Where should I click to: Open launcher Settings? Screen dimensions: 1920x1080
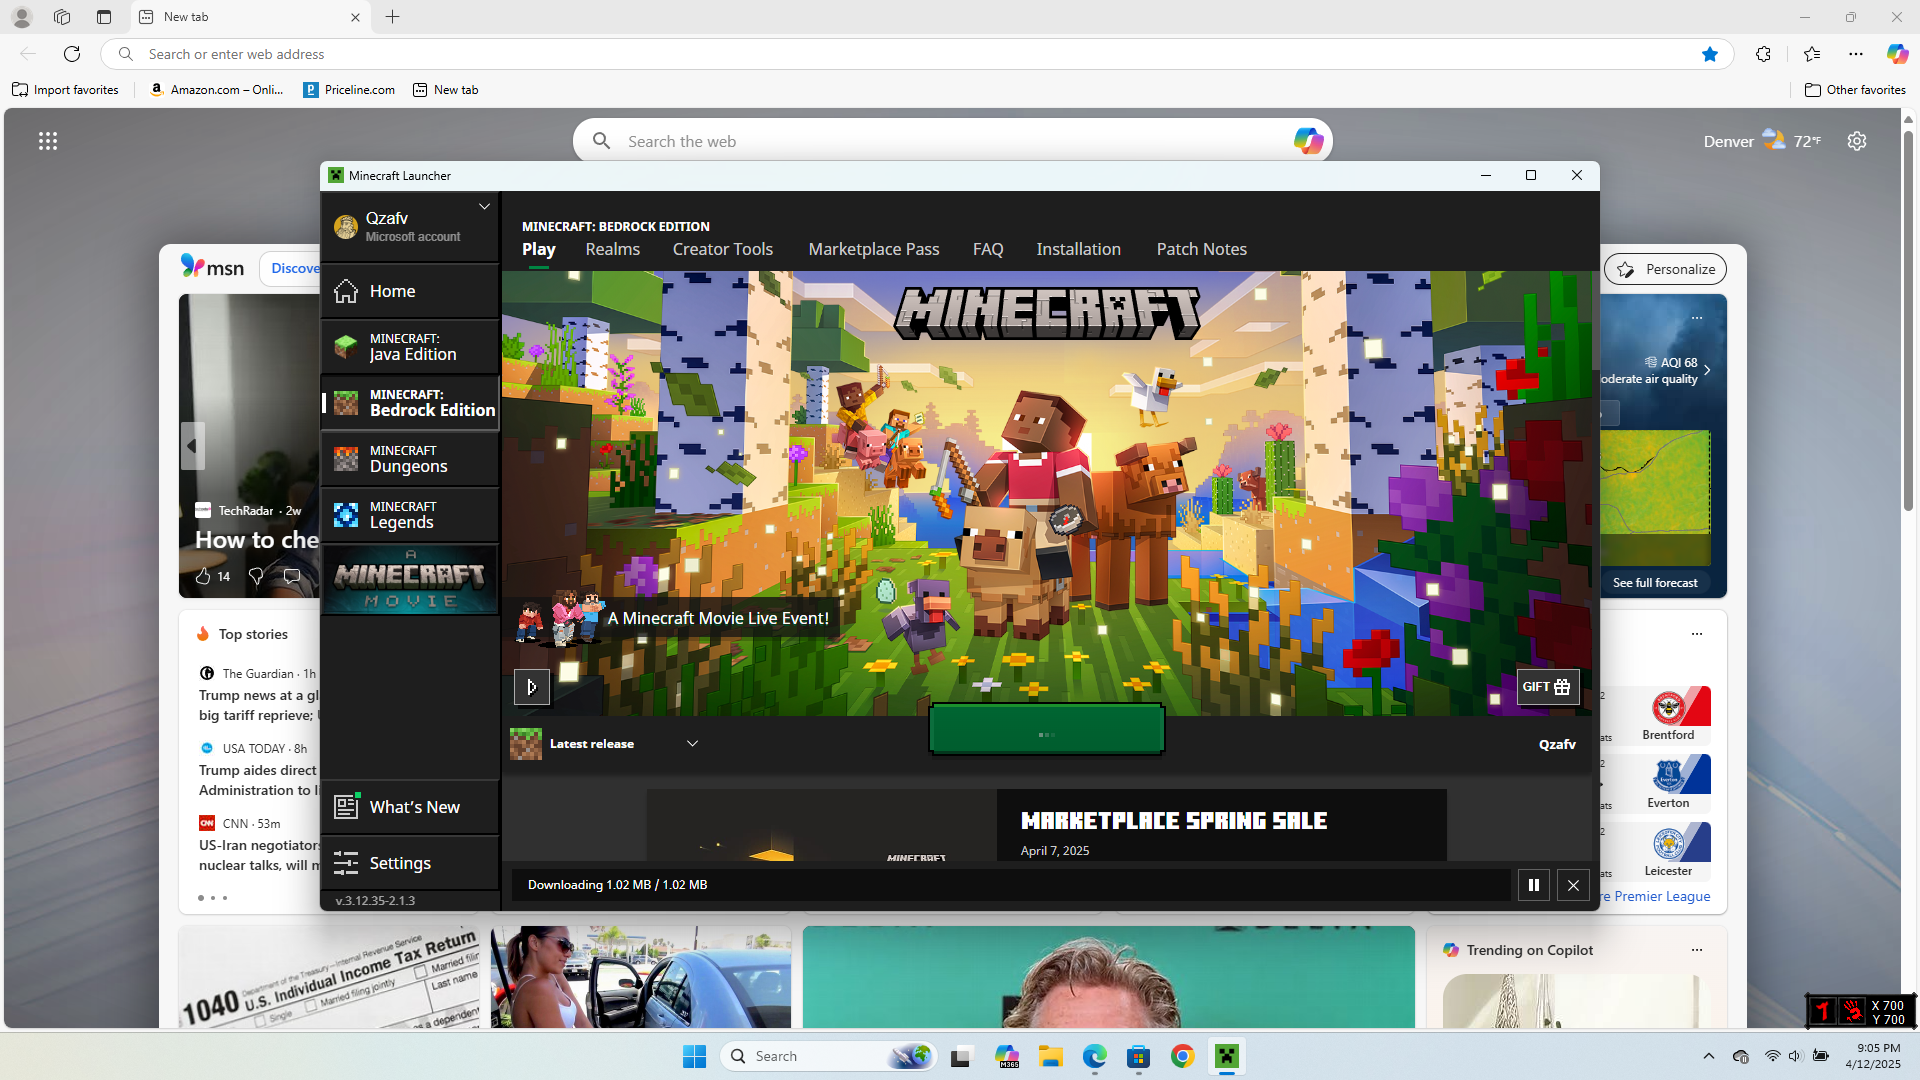point(410,863)
